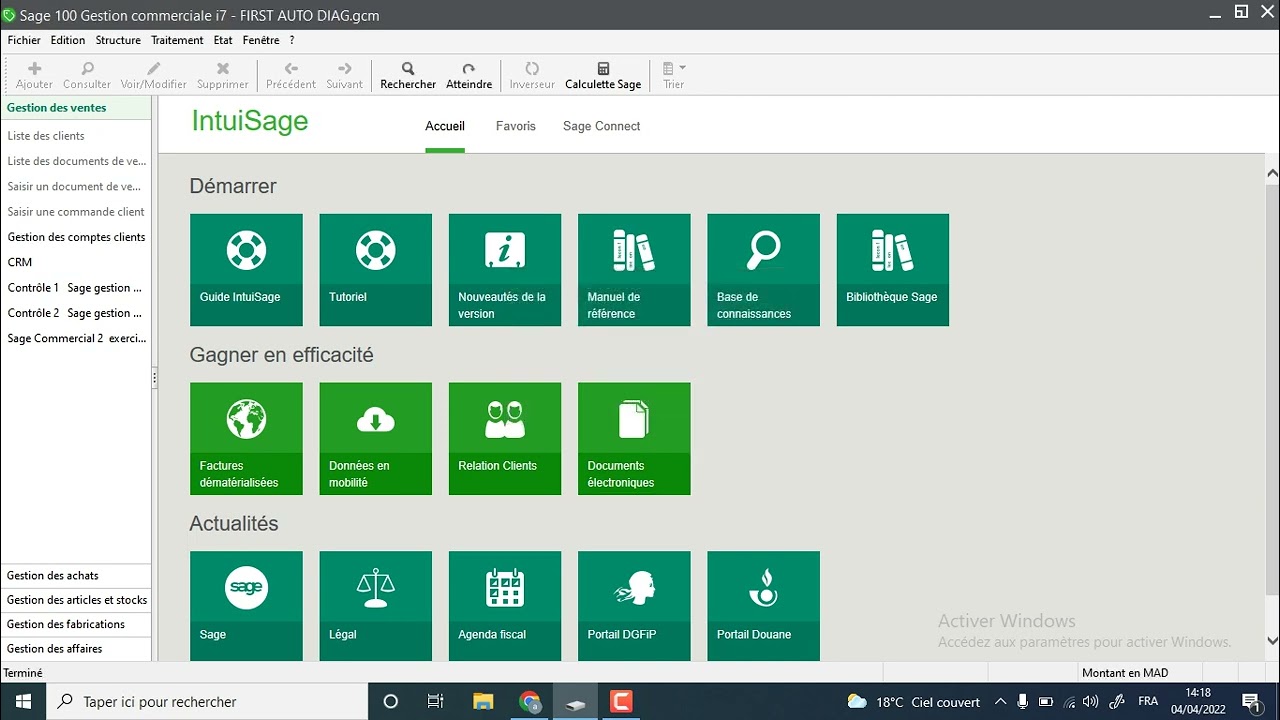The width and height of the screenshot is (1280, 720).
Task: Open the Portail Douane tile
Action: (763, 606)
